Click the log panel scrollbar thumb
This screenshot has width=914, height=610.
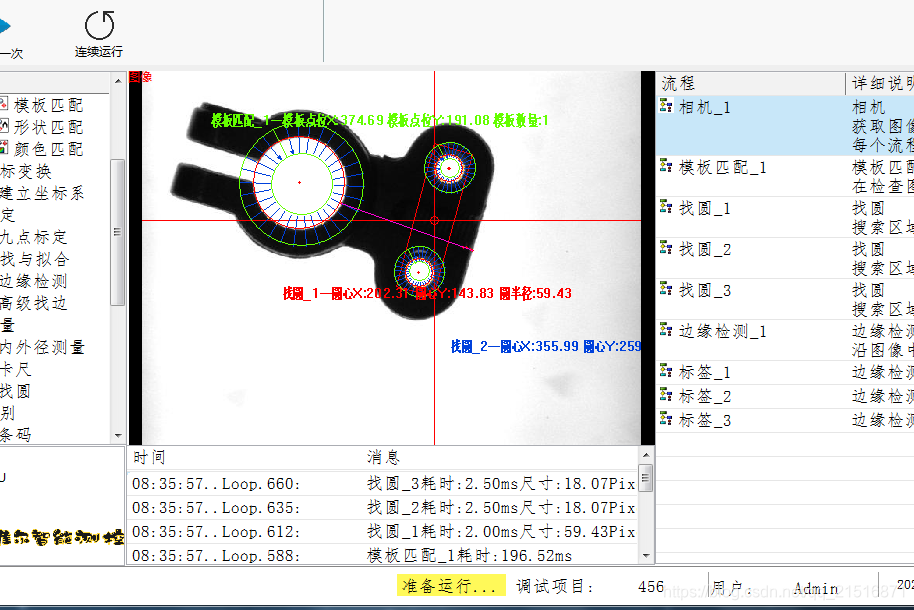pyautogui.click(x=646, y=478)
